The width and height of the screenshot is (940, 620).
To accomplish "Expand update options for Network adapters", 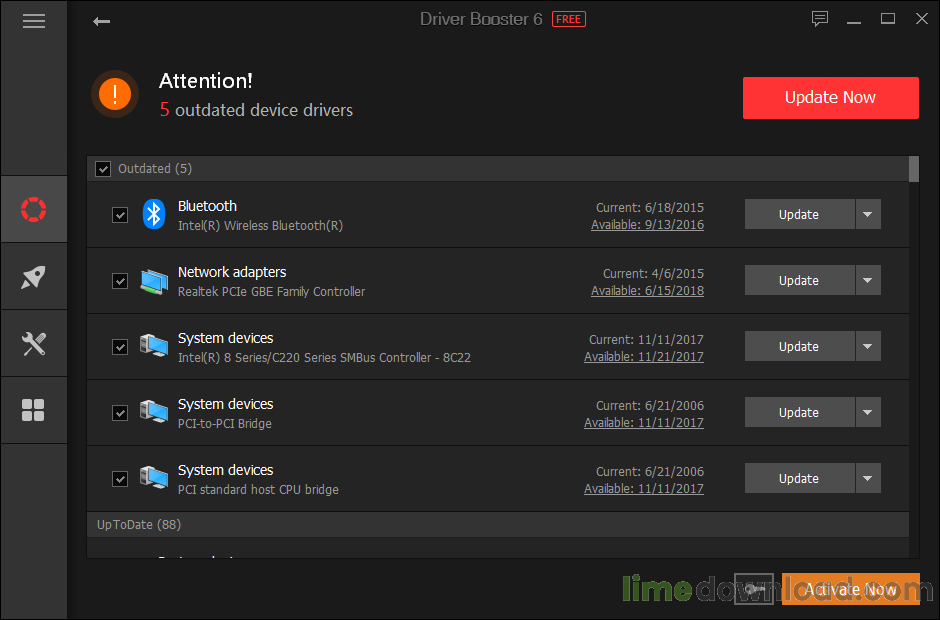I will pyautogui.click(x=867, y=280).
